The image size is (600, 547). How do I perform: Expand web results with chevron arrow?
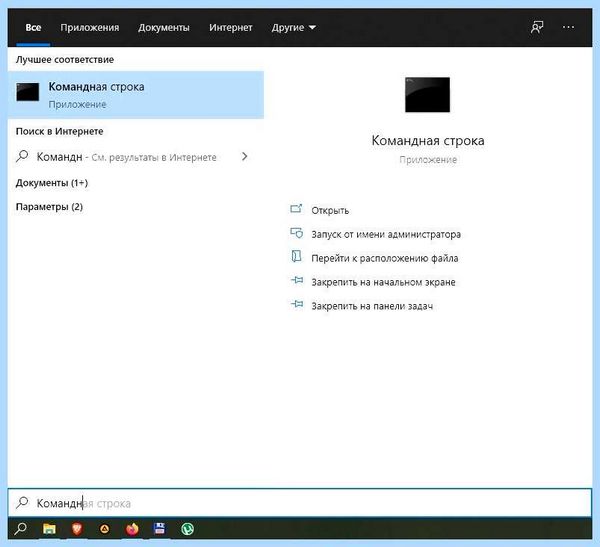[x=245, y=157]
